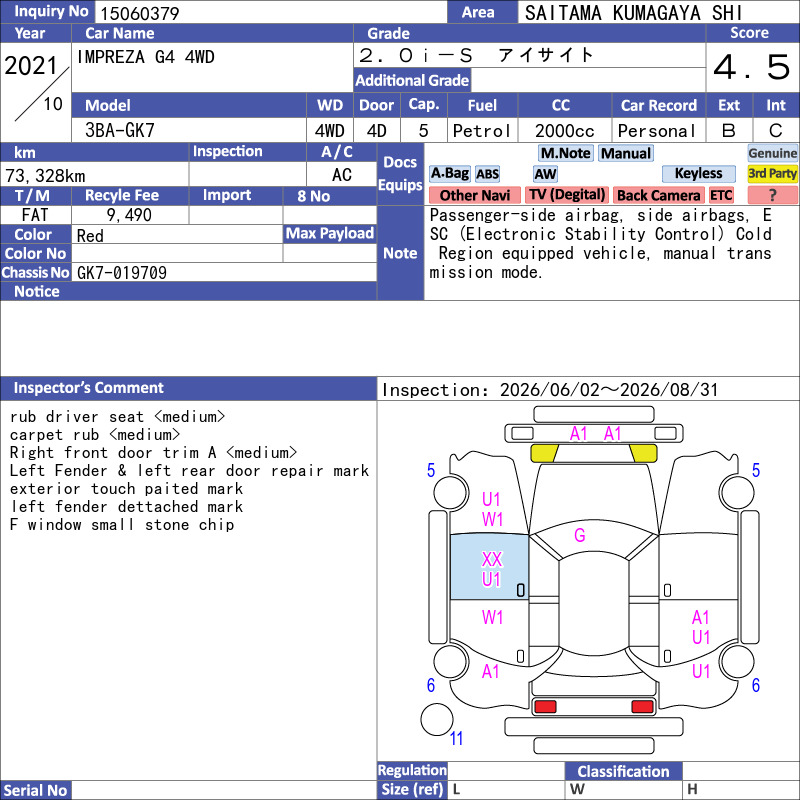Image resolution: width=800 pixels, height=800 pixels.
Task: Click the left red tail light
Action: [544, 707]
